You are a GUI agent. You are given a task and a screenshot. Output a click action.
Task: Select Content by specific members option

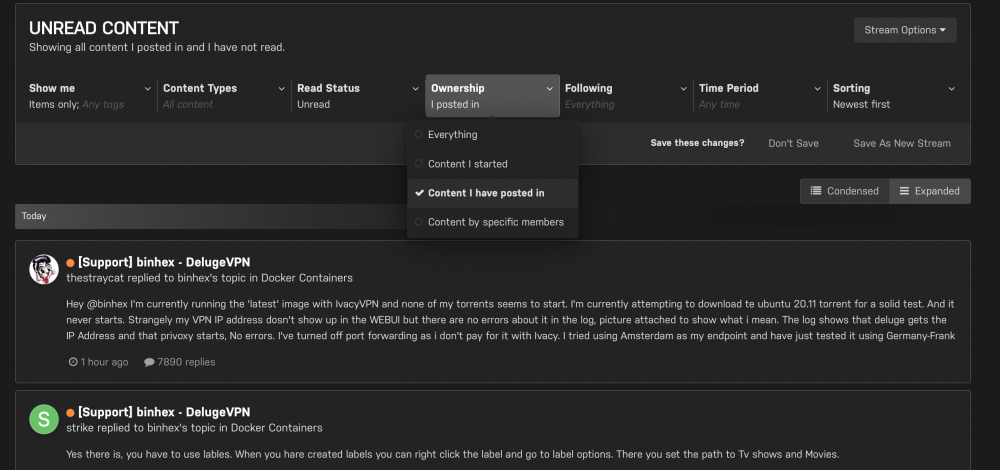(493, 222)
